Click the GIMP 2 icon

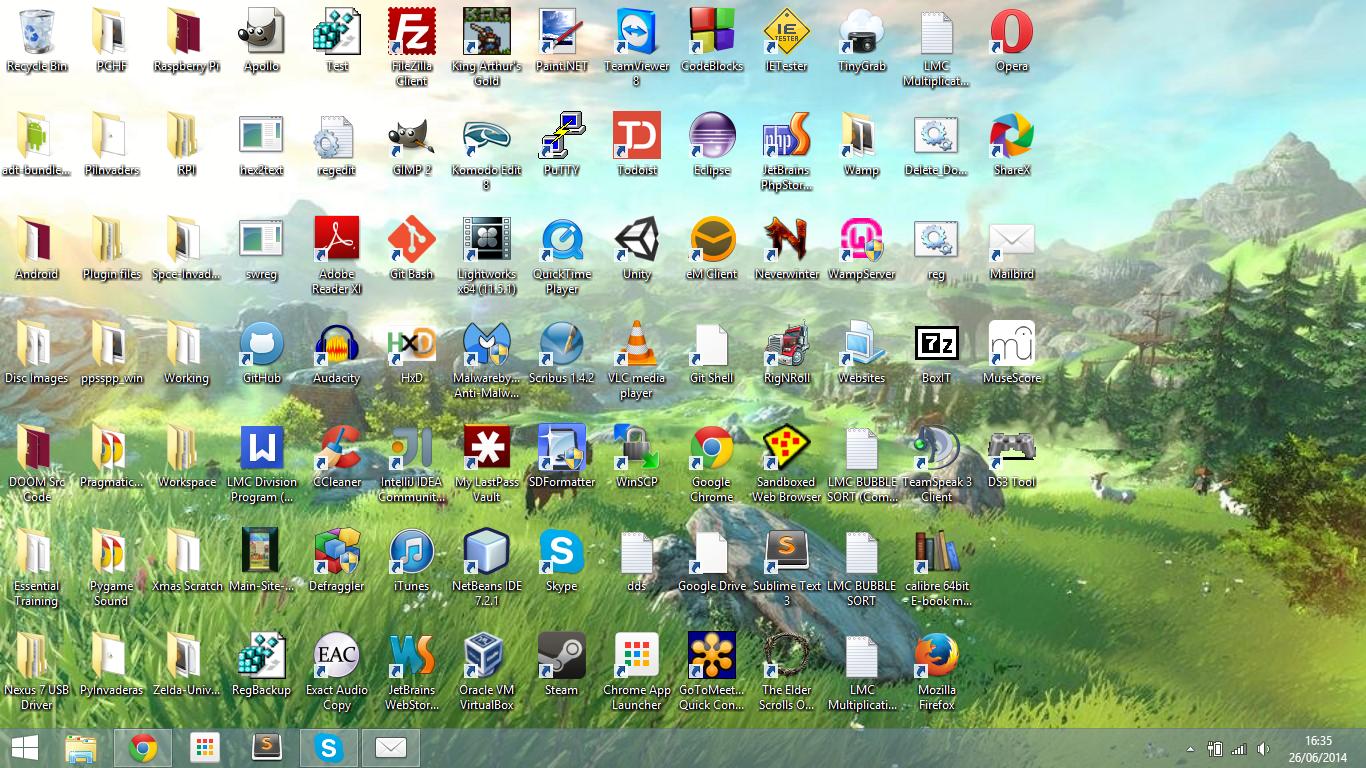pyautogui.click(x=411, y=144)
